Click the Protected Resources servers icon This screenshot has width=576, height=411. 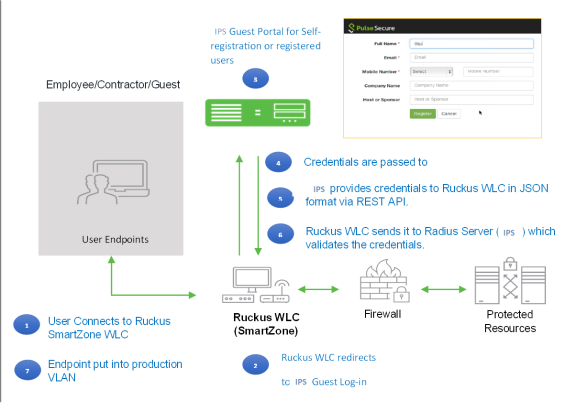click(510, 281)
